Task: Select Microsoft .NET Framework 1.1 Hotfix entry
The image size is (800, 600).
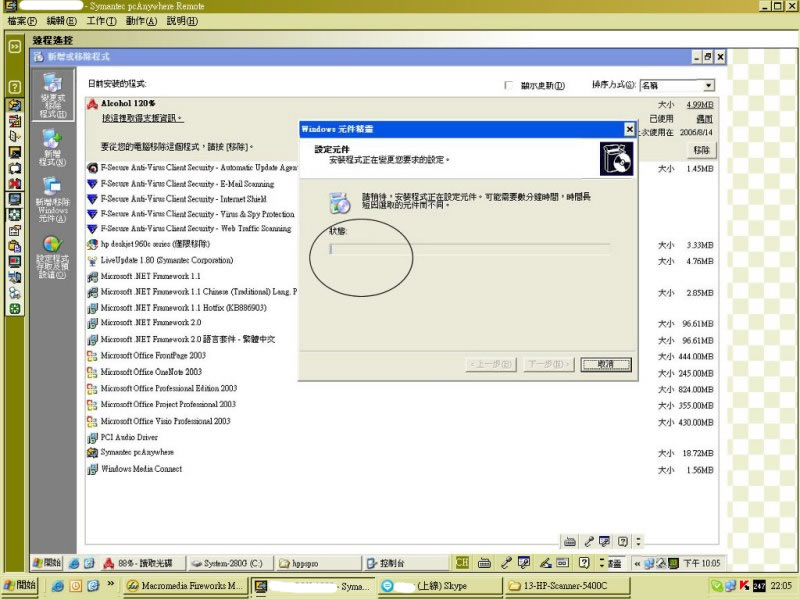Action: coord(177,308)
